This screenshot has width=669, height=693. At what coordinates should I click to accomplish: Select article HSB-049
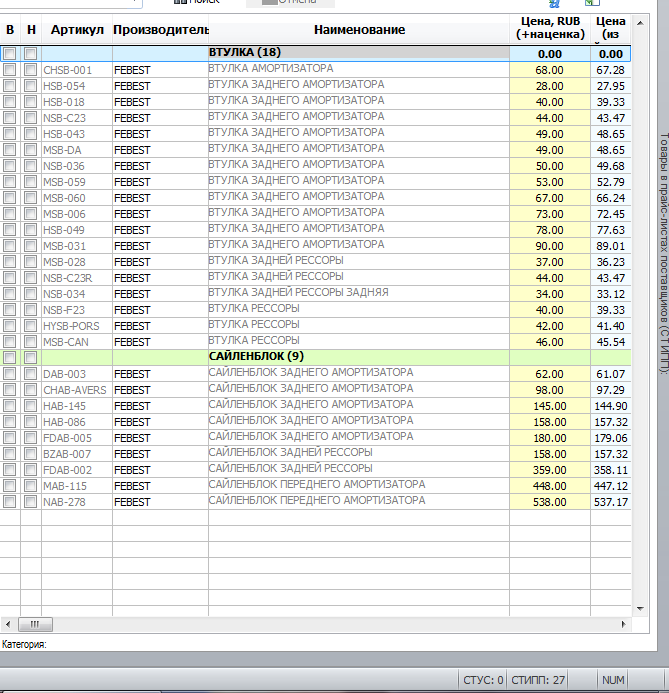(64, 230)
